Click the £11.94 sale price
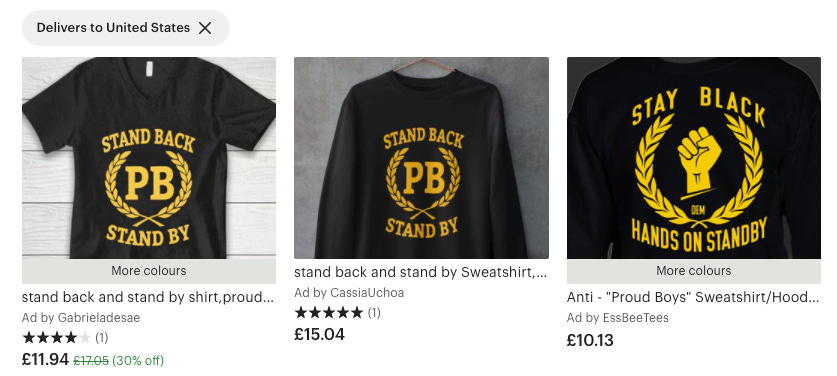This screenshot has width=837, height=376. click(x=45, y=359)
